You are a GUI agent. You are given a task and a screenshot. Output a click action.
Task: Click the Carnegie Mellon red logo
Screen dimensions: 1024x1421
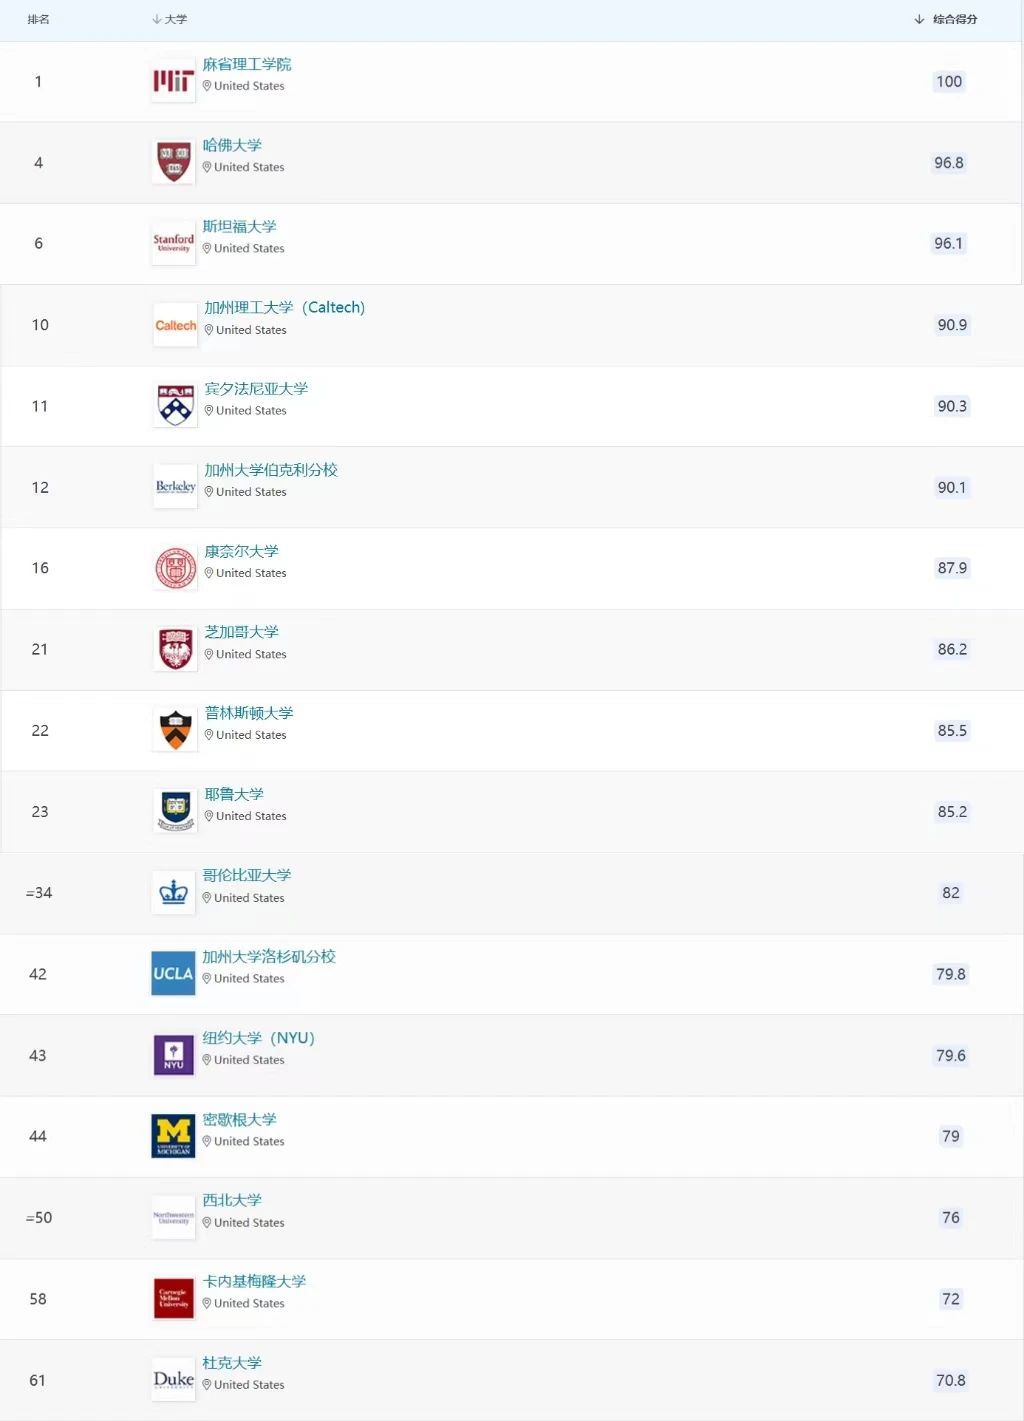click(173, 1298)
